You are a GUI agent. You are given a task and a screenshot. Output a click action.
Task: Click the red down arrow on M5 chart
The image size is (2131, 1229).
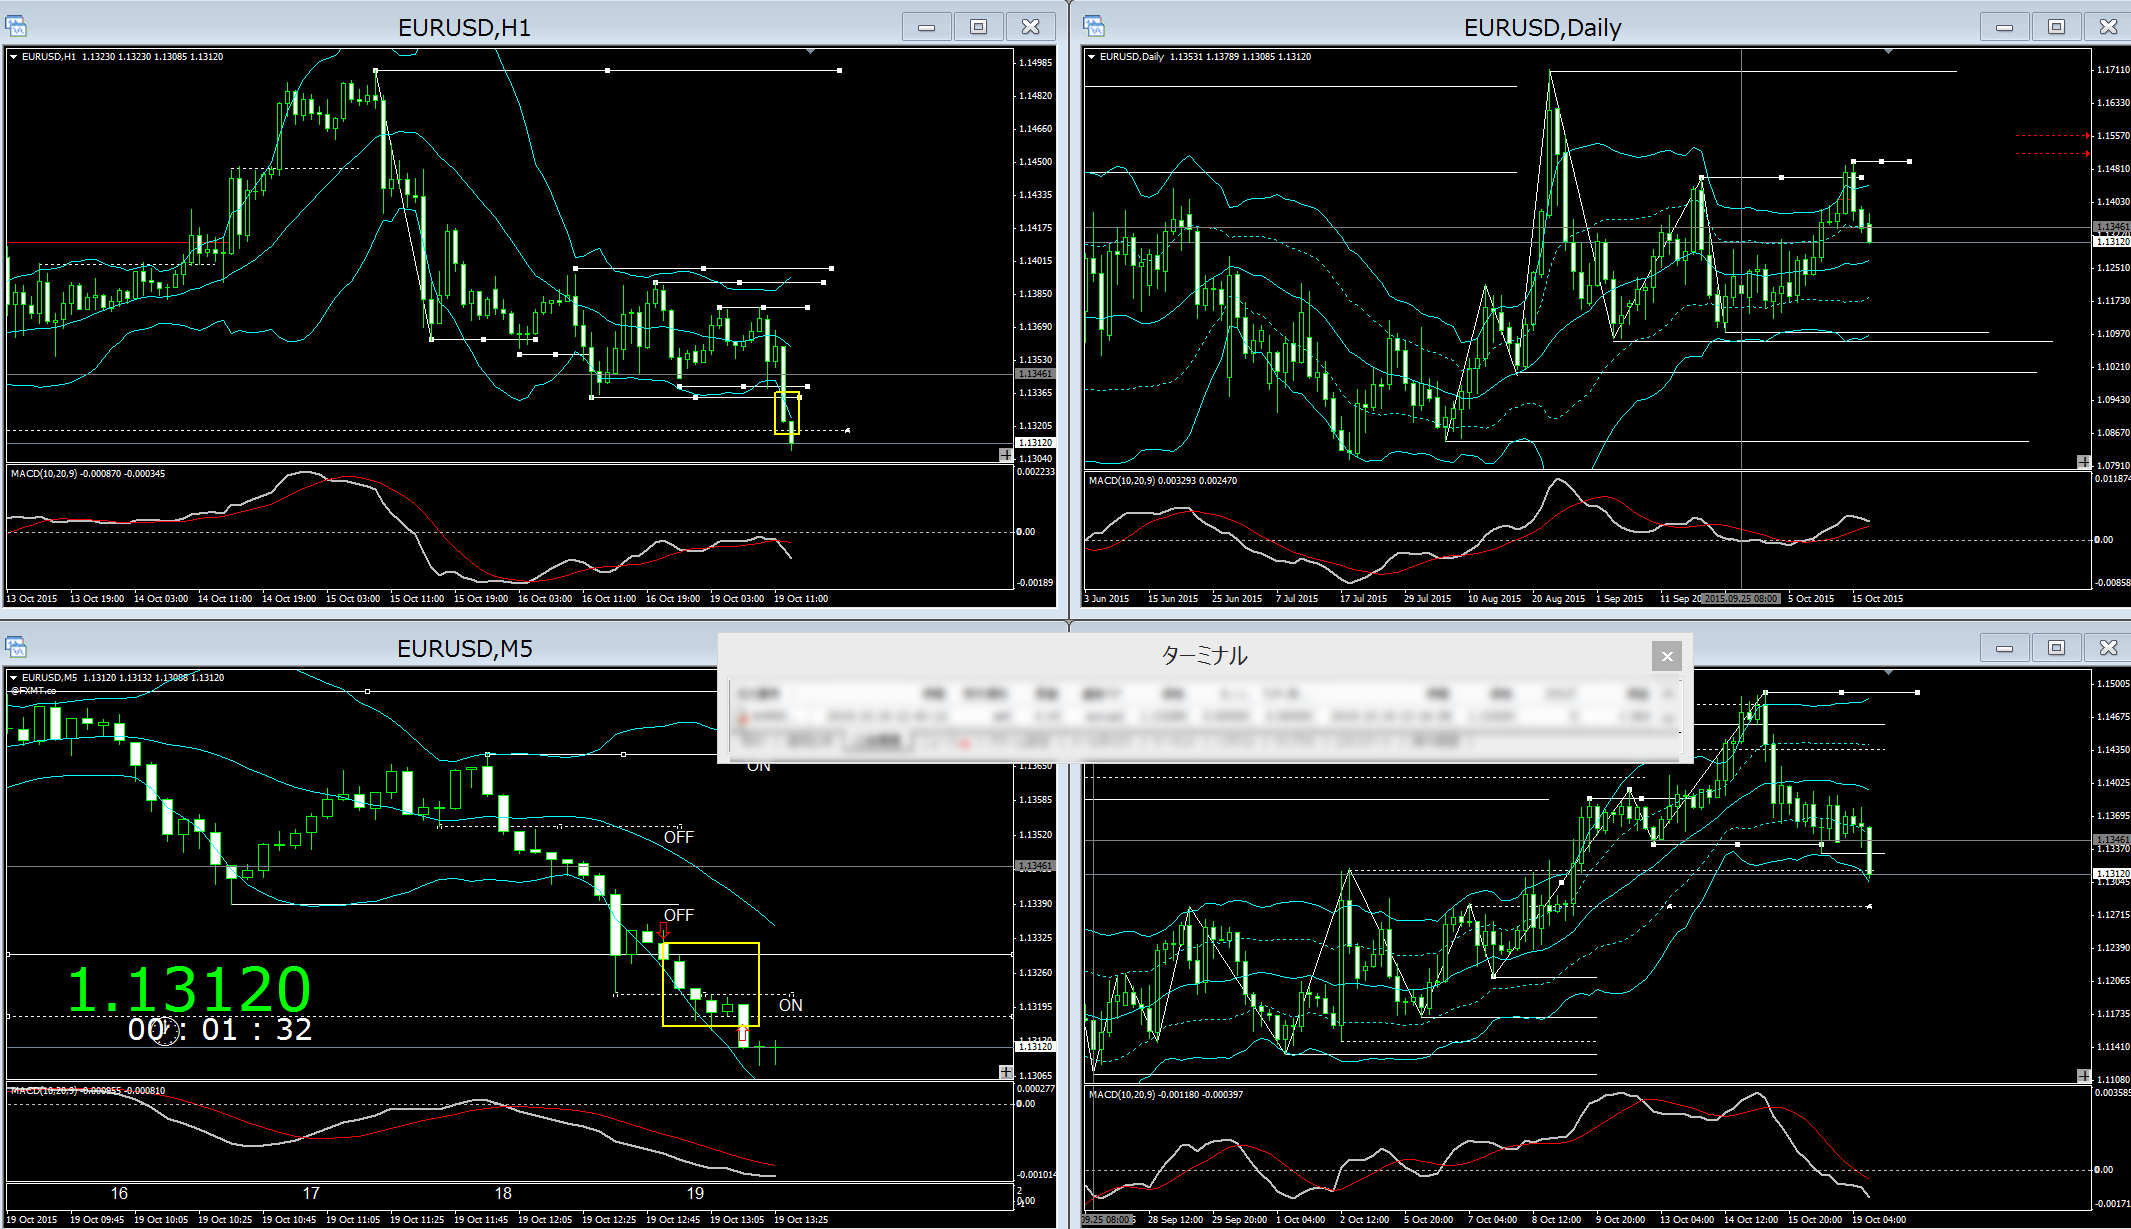pyautogui.click(x=663, y=930)
